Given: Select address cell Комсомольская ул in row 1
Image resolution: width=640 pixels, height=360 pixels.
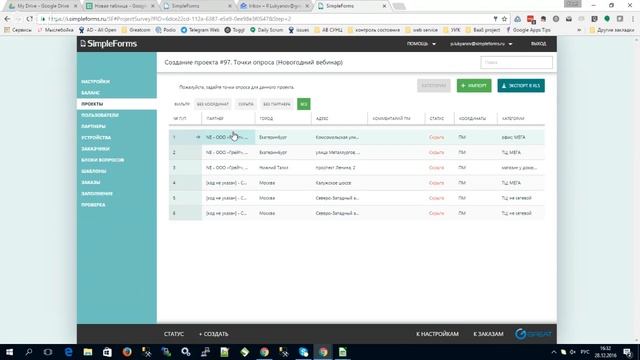Looking at the screenshot, I should click(x=337, y=137).
